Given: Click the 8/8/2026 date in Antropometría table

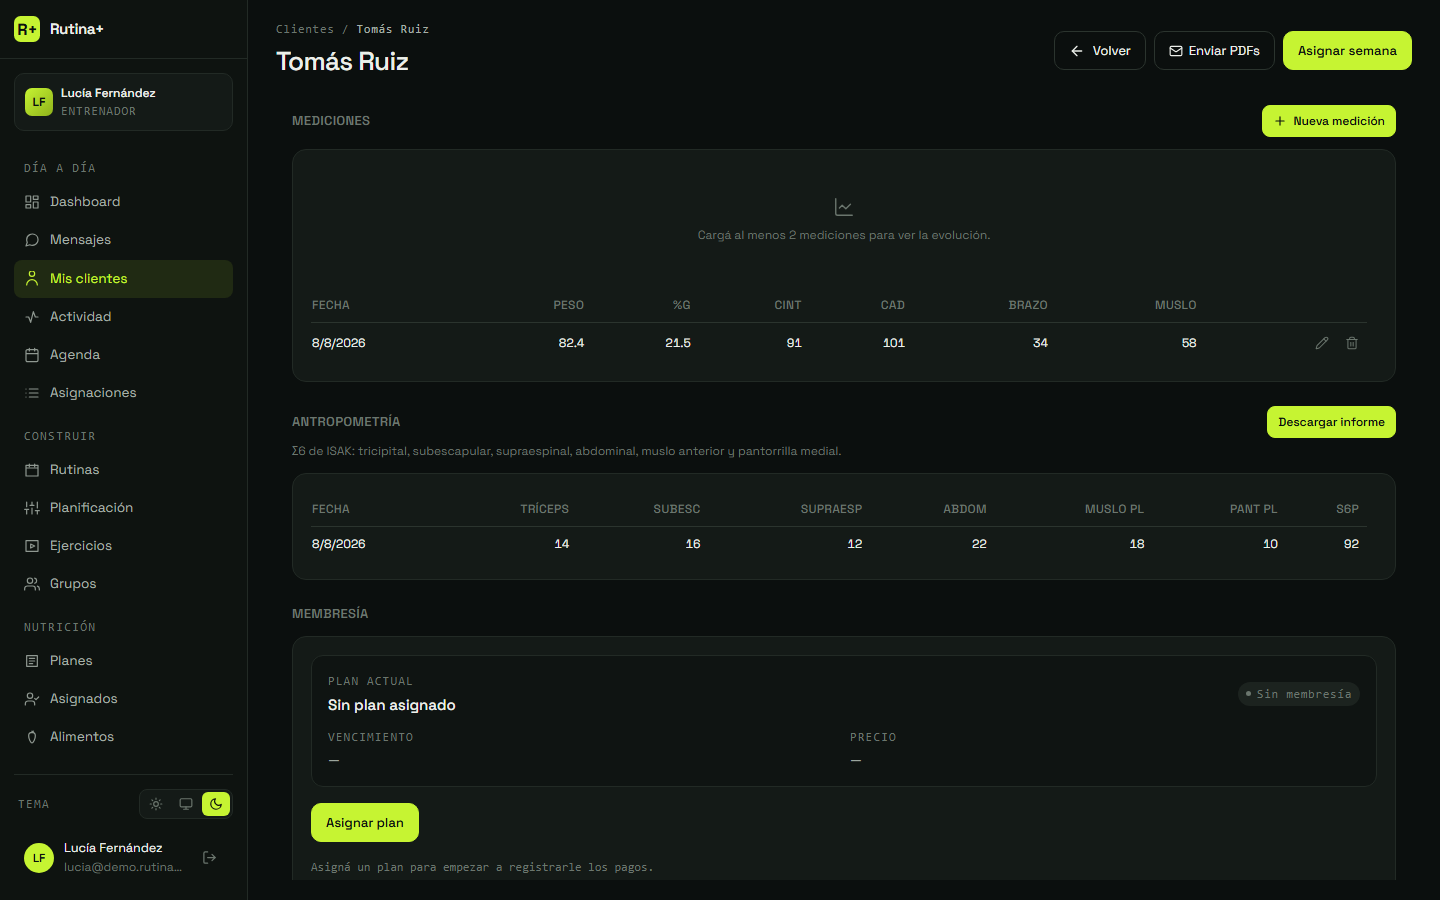Looking at the screenshot, I should [339, 544].
